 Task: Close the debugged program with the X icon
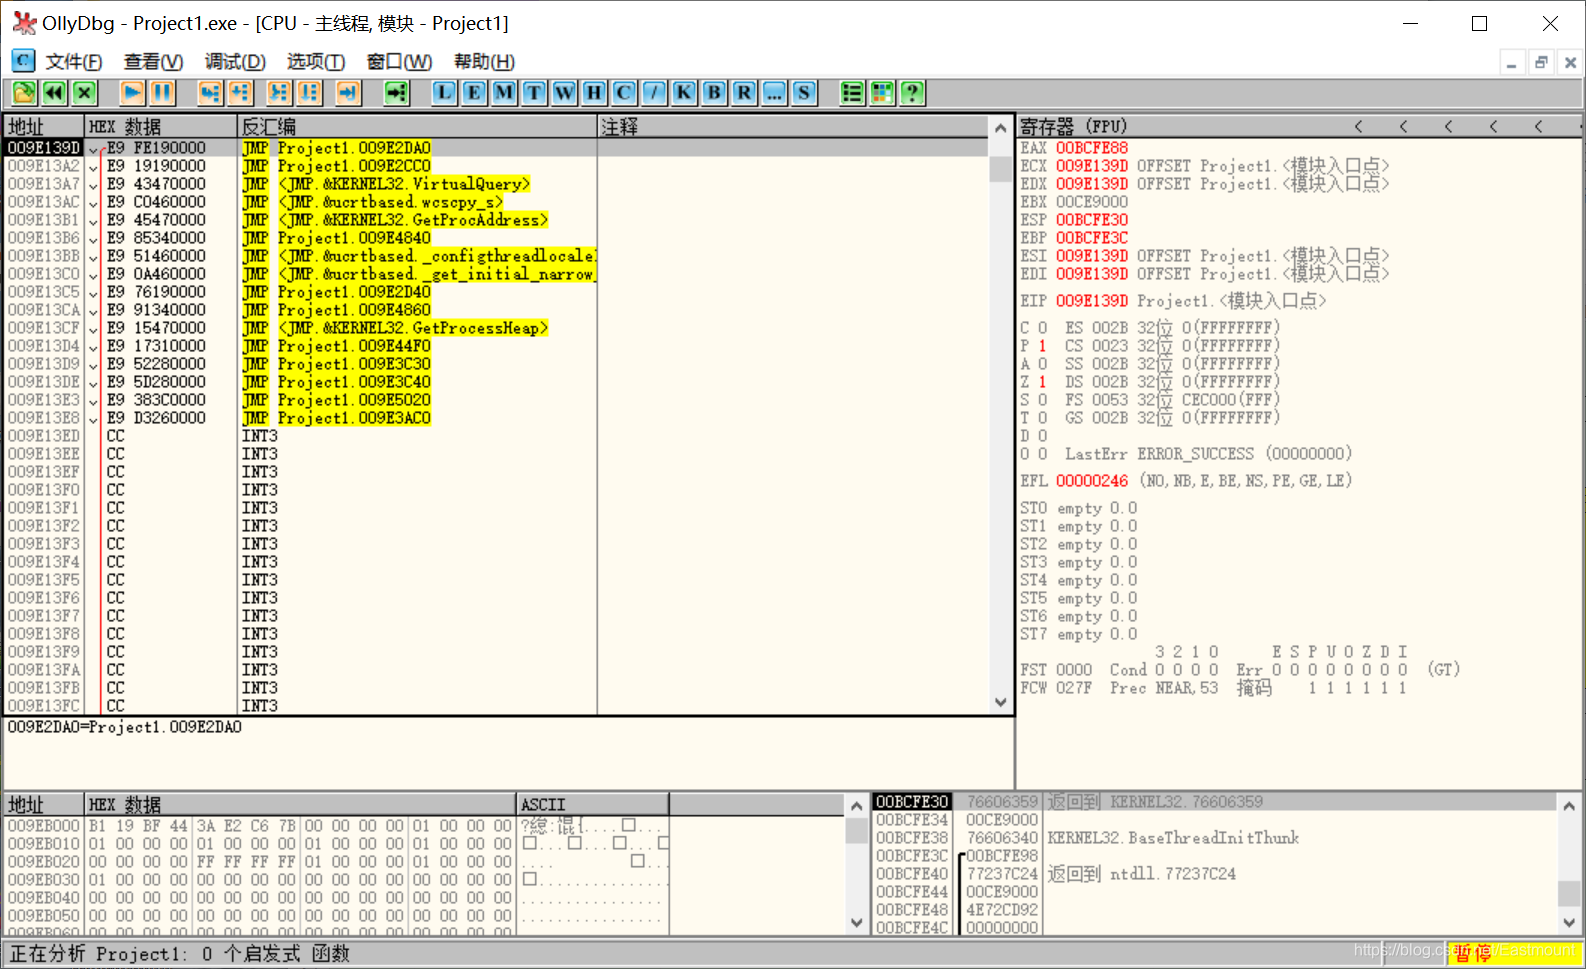click(84, 93)
